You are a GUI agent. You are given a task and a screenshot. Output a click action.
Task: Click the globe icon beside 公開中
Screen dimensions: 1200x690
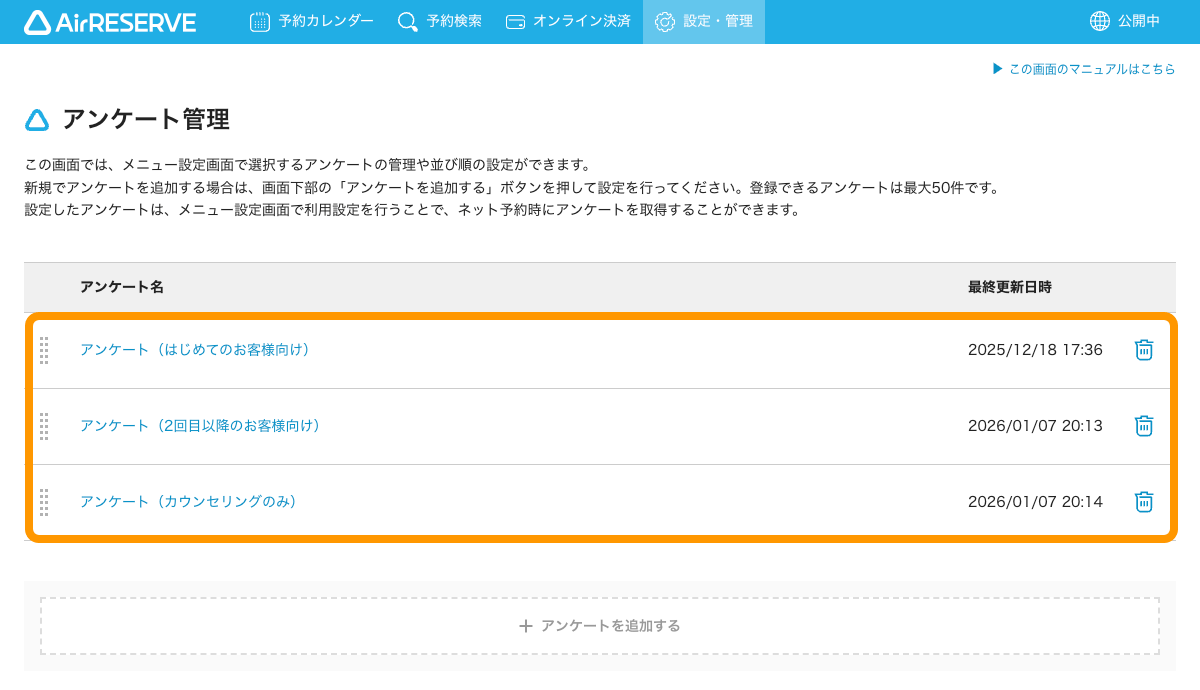tap(1100, 21)
